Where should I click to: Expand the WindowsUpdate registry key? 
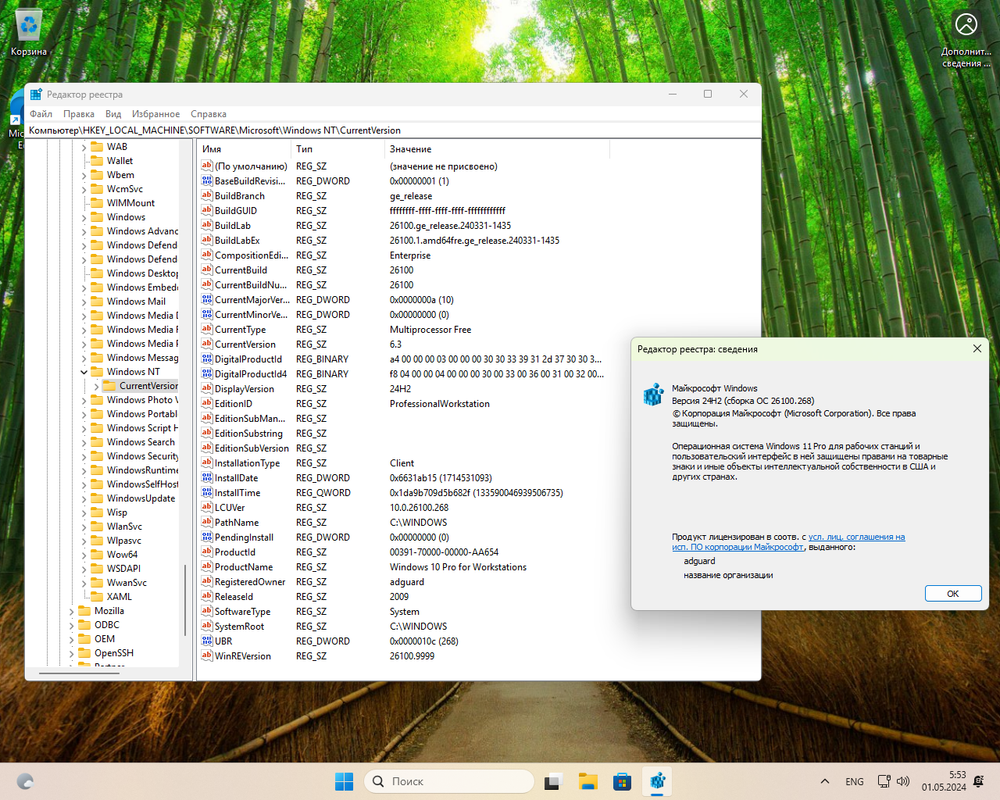(84, 498)
